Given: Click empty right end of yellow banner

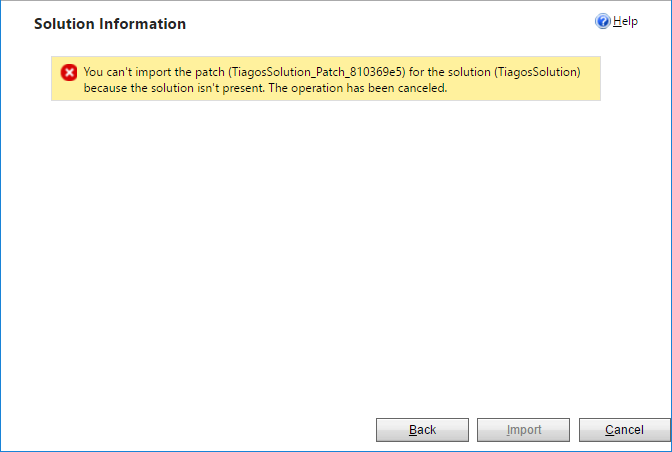Looking at the screenshot, I should click(x=590, y=88).
